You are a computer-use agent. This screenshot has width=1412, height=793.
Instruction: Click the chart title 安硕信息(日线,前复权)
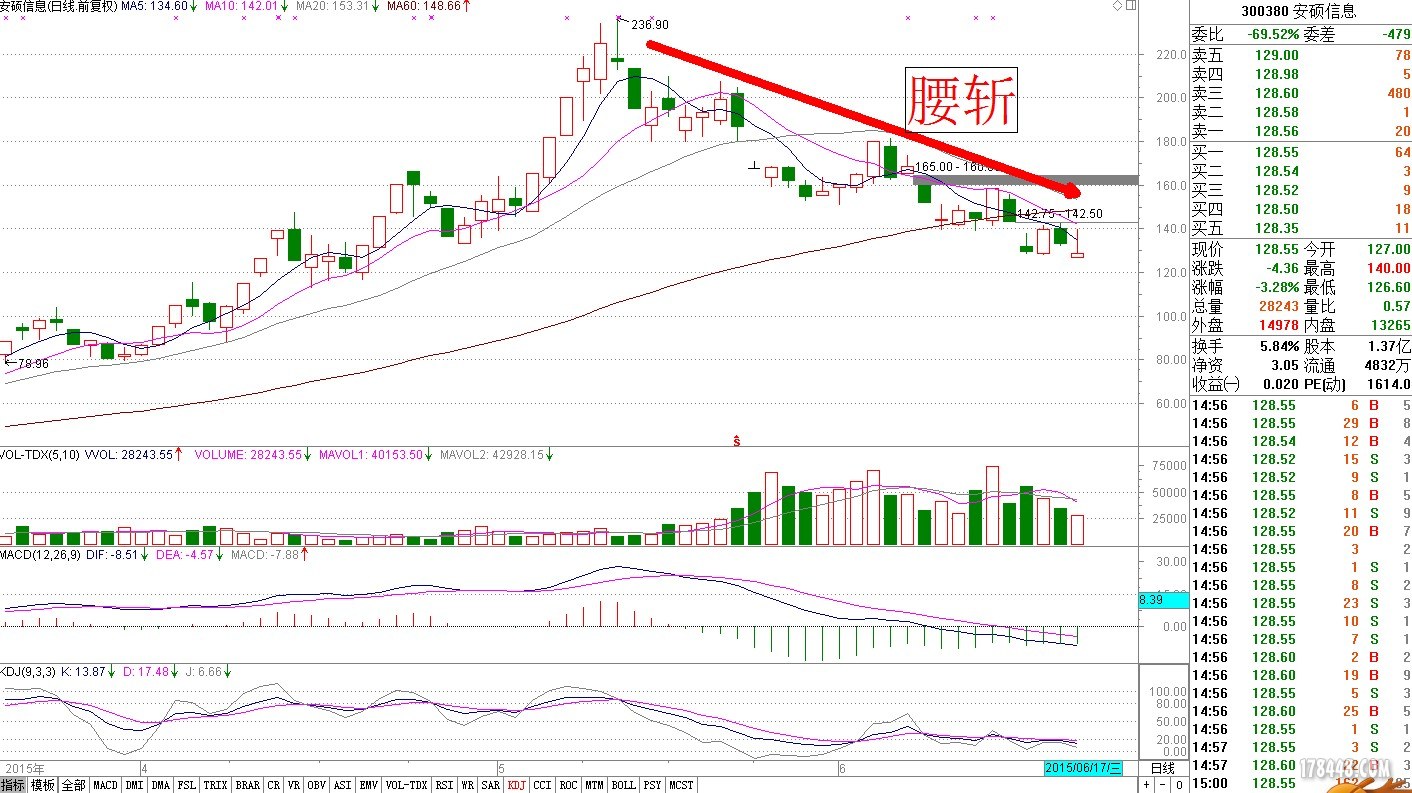tap(59, 6)
